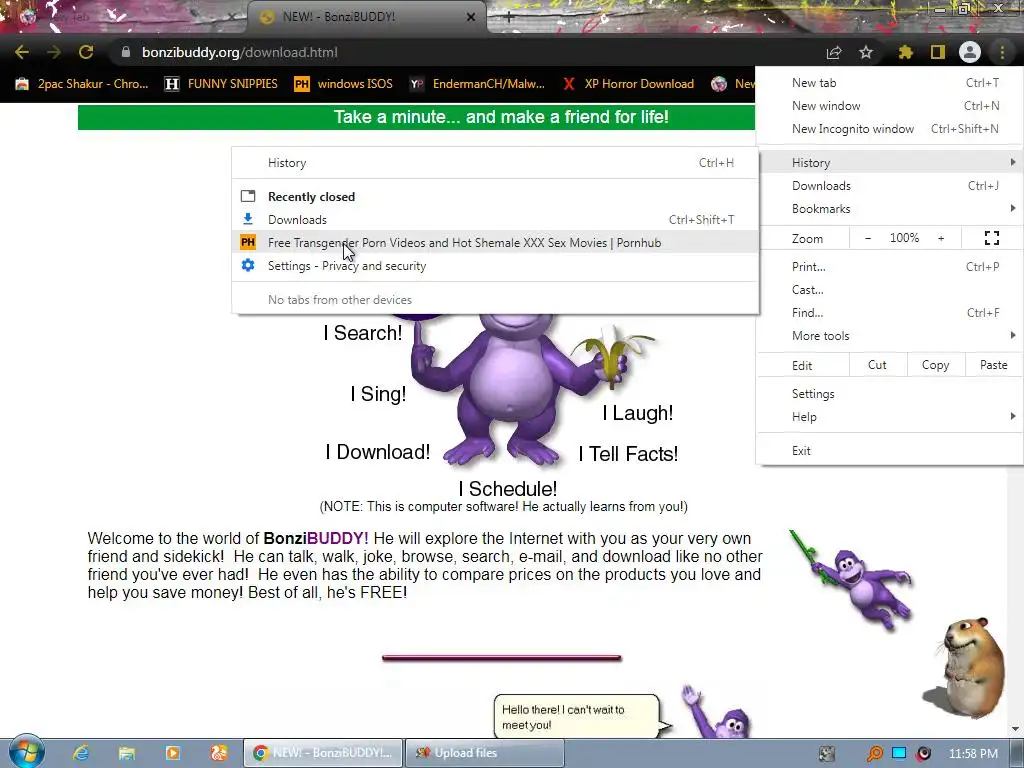The width and height of the screenshot is (1024, 768).
Task: Increase zoom with plus button
Action: [941, 238]
